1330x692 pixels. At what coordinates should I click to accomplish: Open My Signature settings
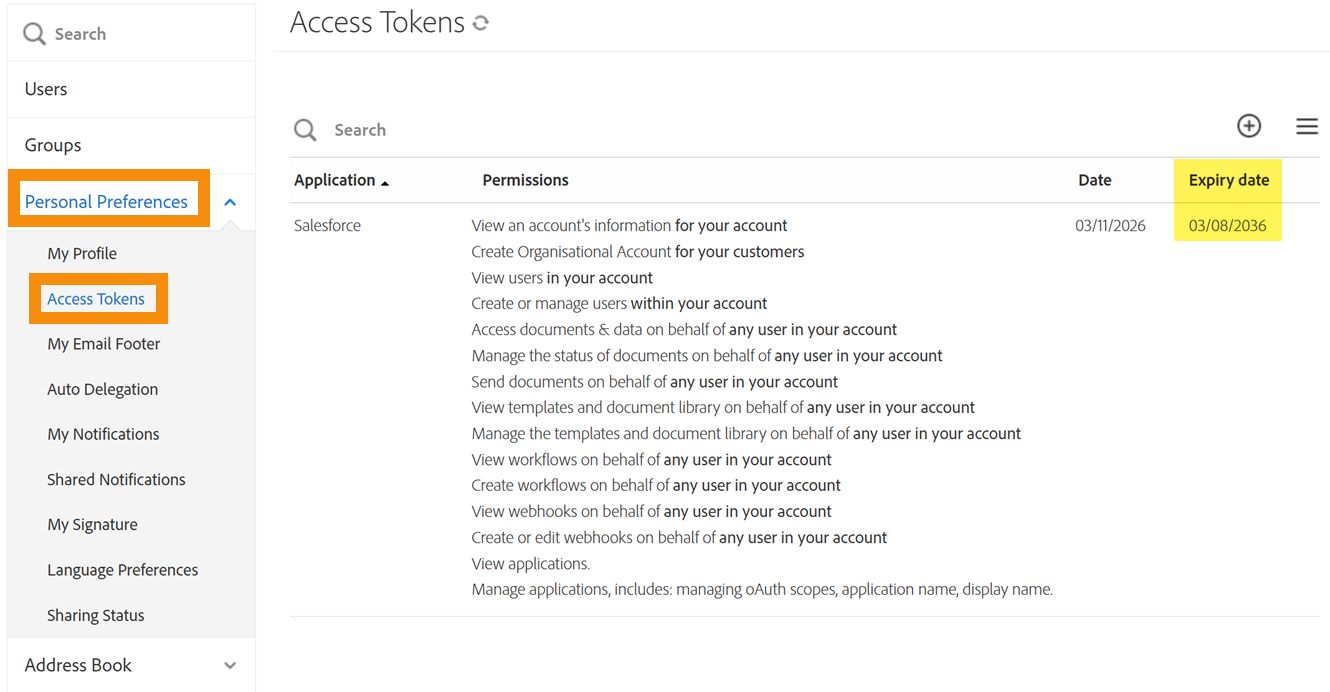93,524
